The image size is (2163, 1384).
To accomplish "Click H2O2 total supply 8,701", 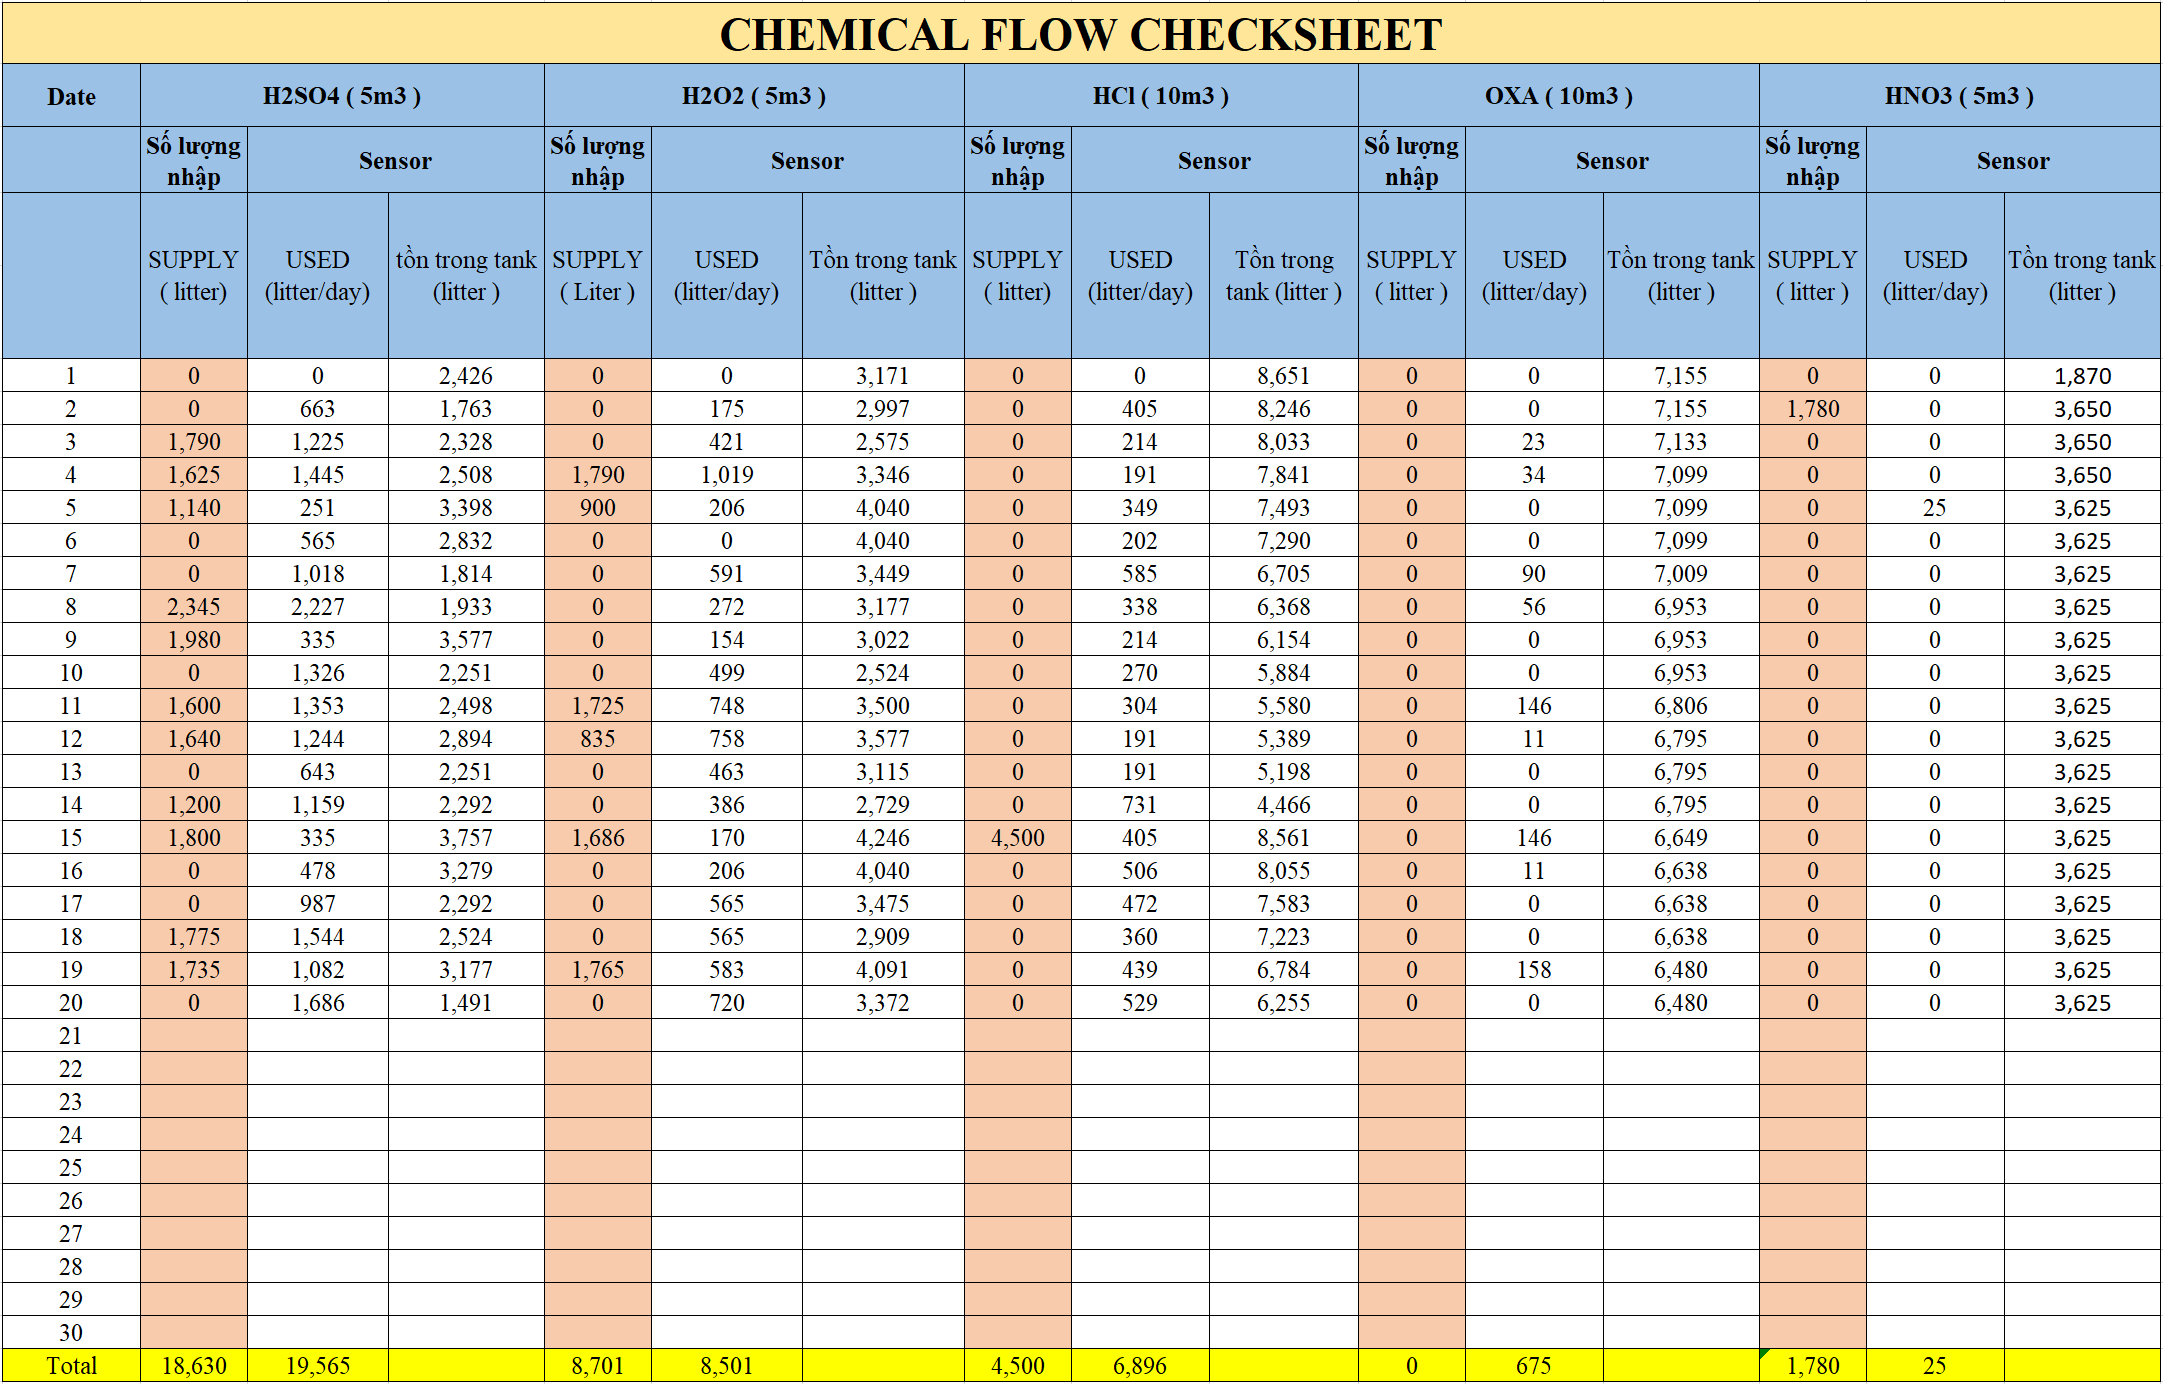I will (598, 1366).
